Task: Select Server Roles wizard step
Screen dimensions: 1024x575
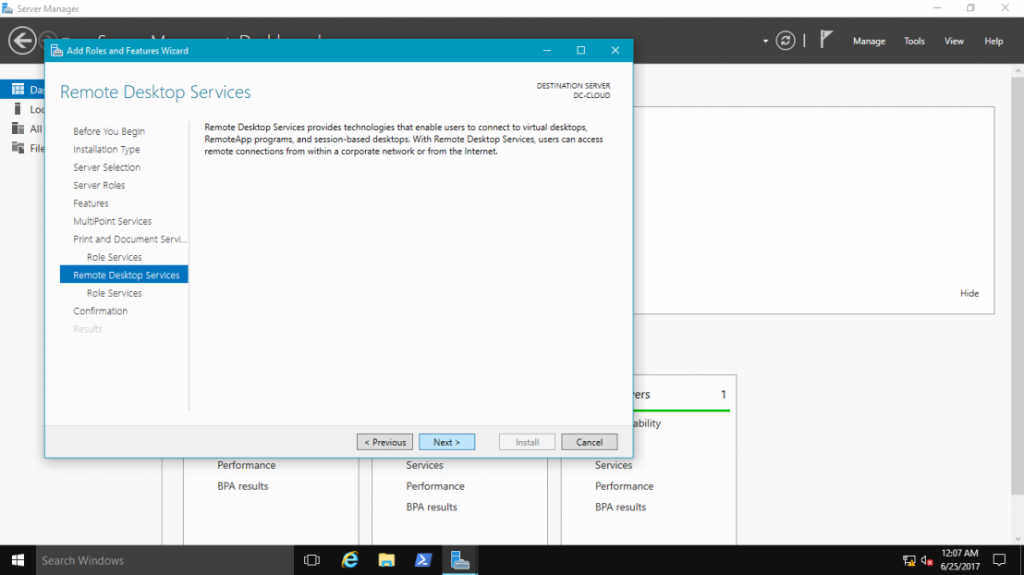Action: 99,185
